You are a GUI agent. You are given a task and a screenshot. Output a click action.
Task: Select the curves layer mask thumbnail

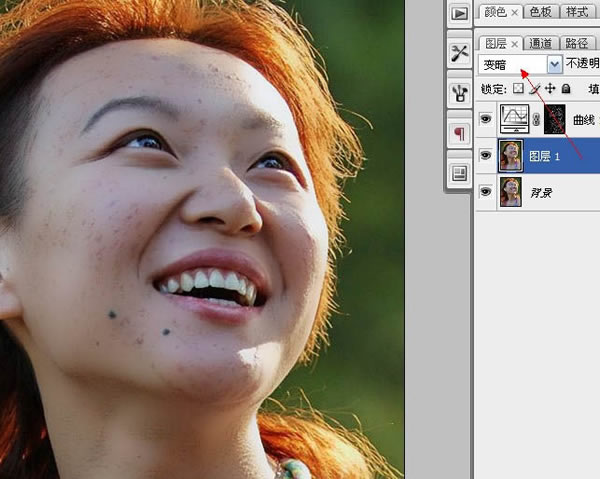[x=554, y=120]
